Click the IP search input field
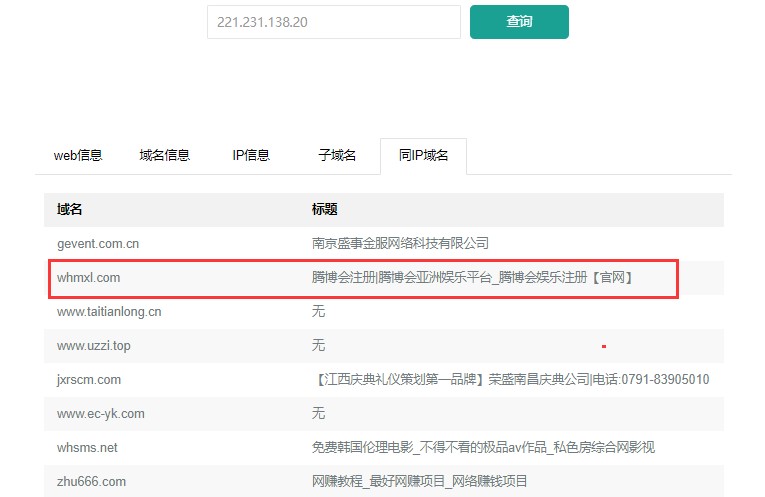The width and height of the screenshot is (765, 497). pyautogui.click(x=334, y=22)
